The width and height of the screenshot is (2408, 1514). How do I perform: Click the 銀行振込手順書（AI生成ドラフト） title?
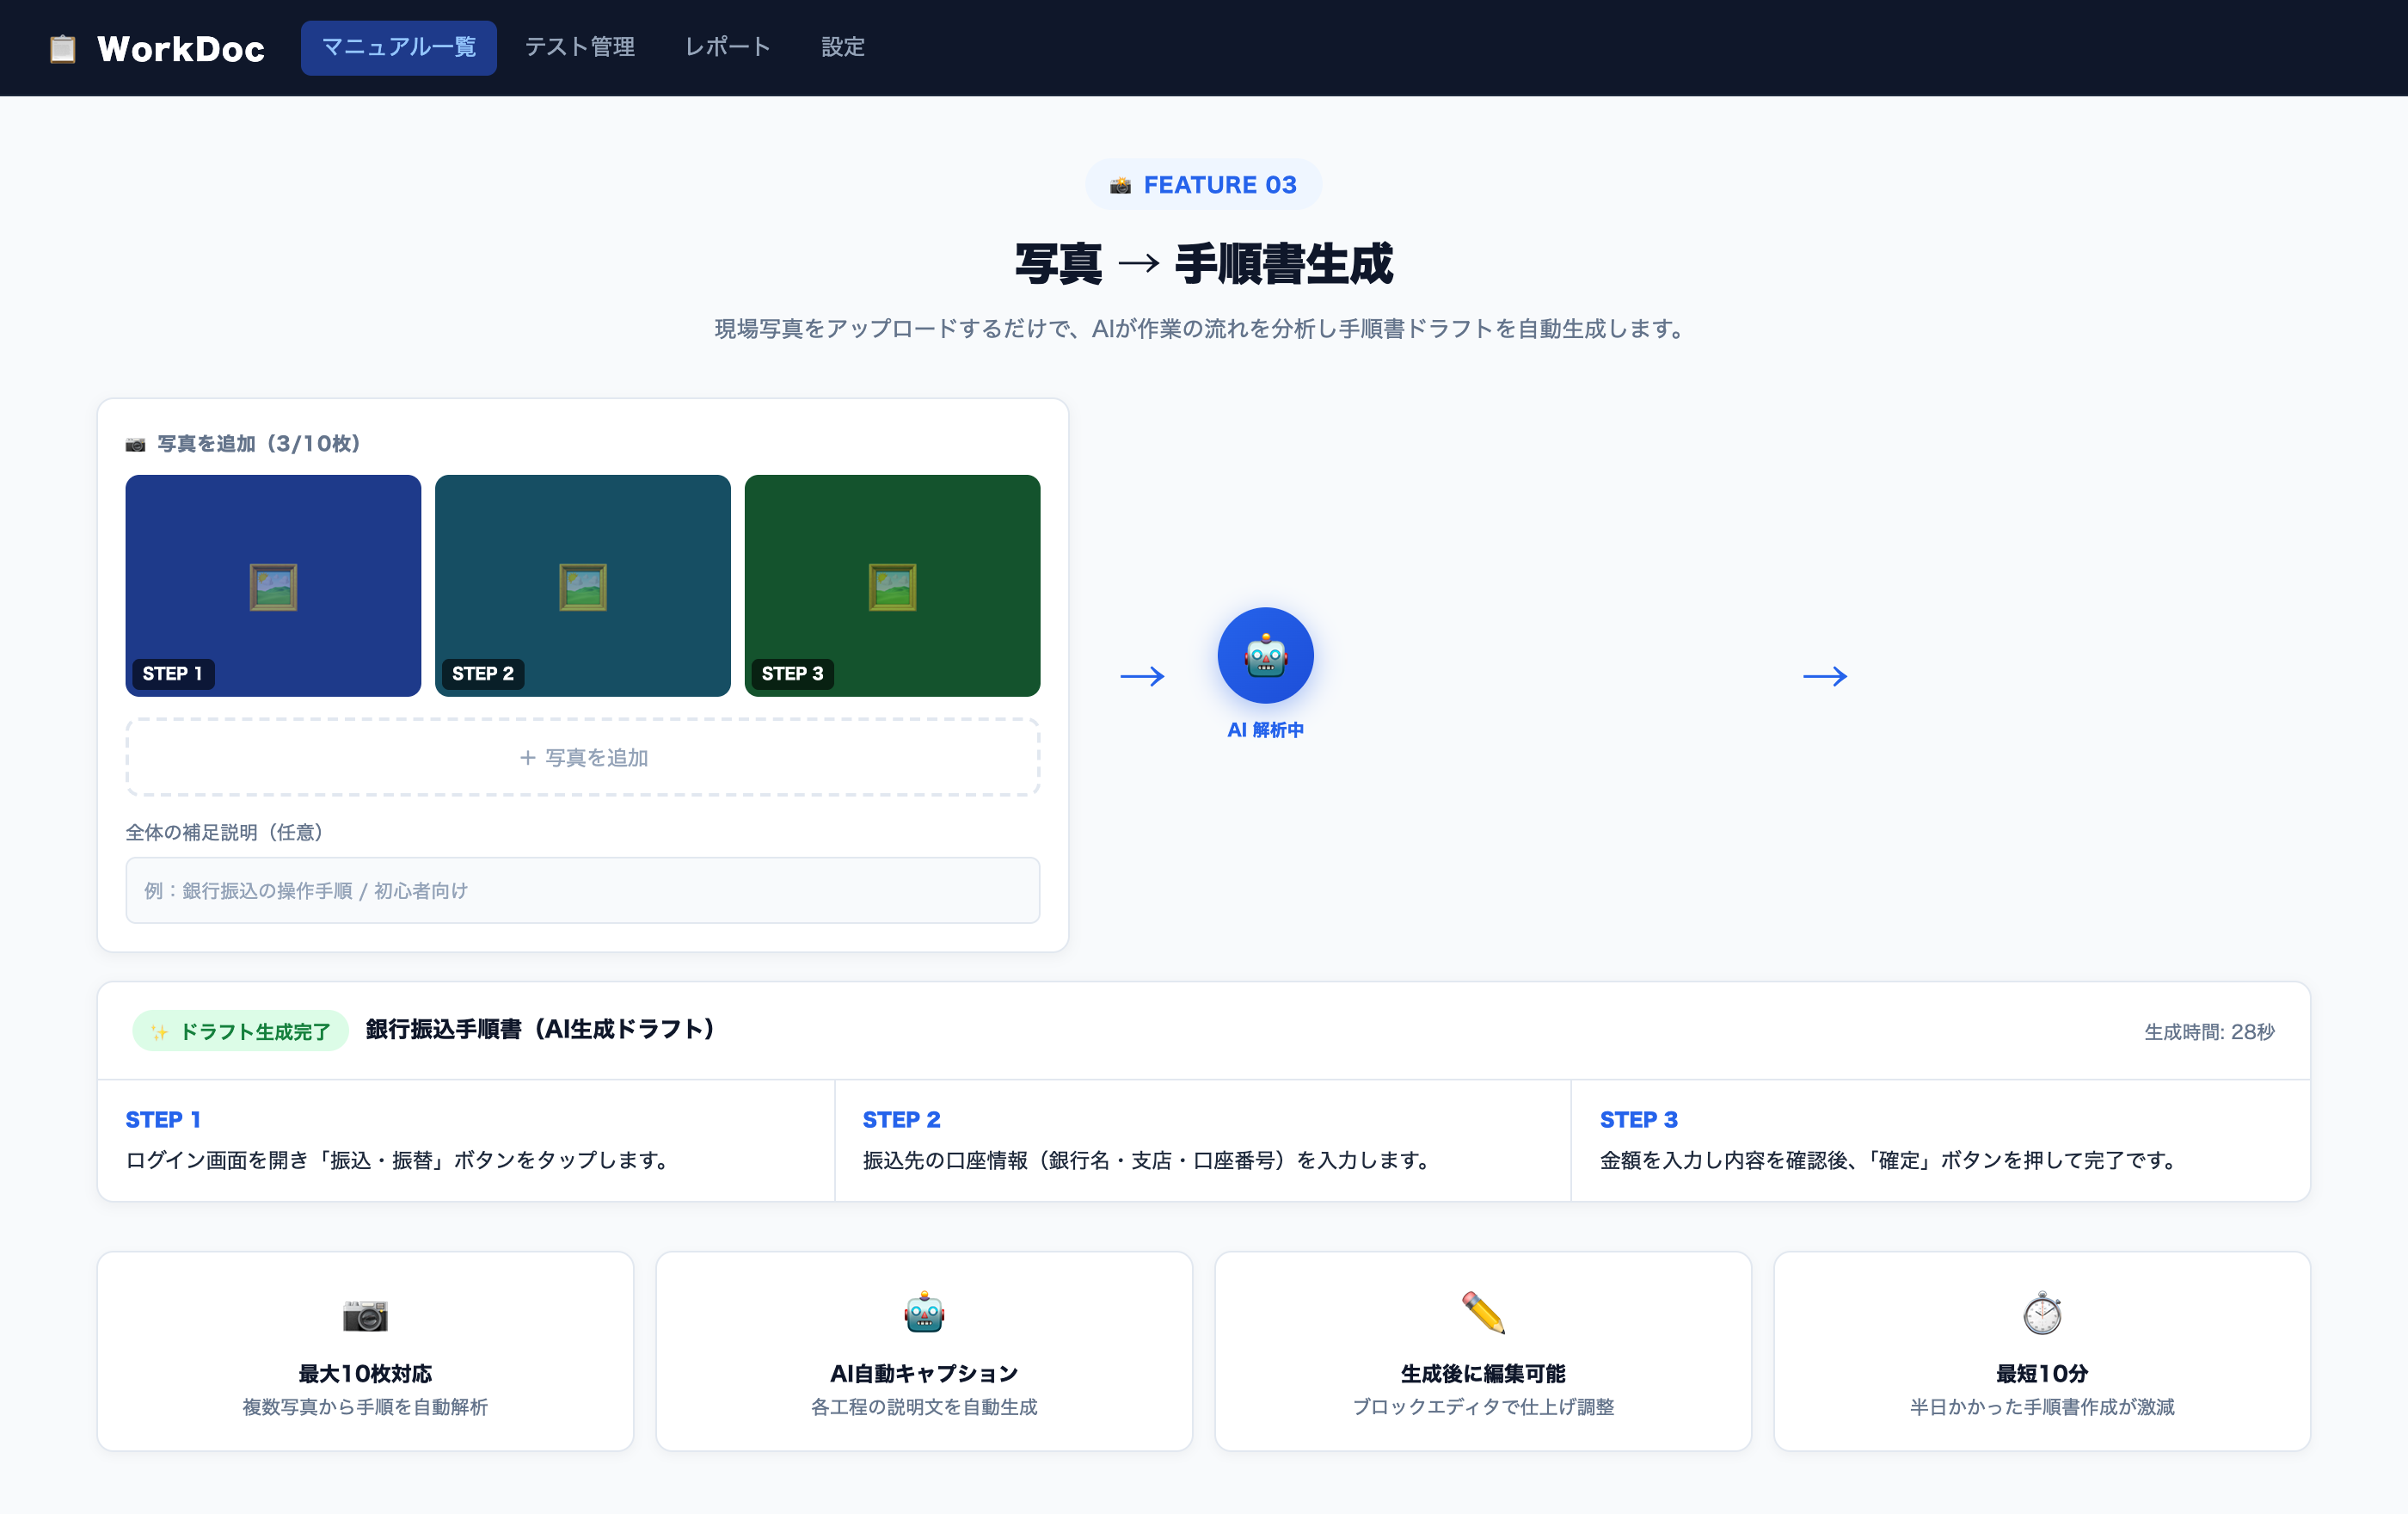click(x=540, y=1029)
